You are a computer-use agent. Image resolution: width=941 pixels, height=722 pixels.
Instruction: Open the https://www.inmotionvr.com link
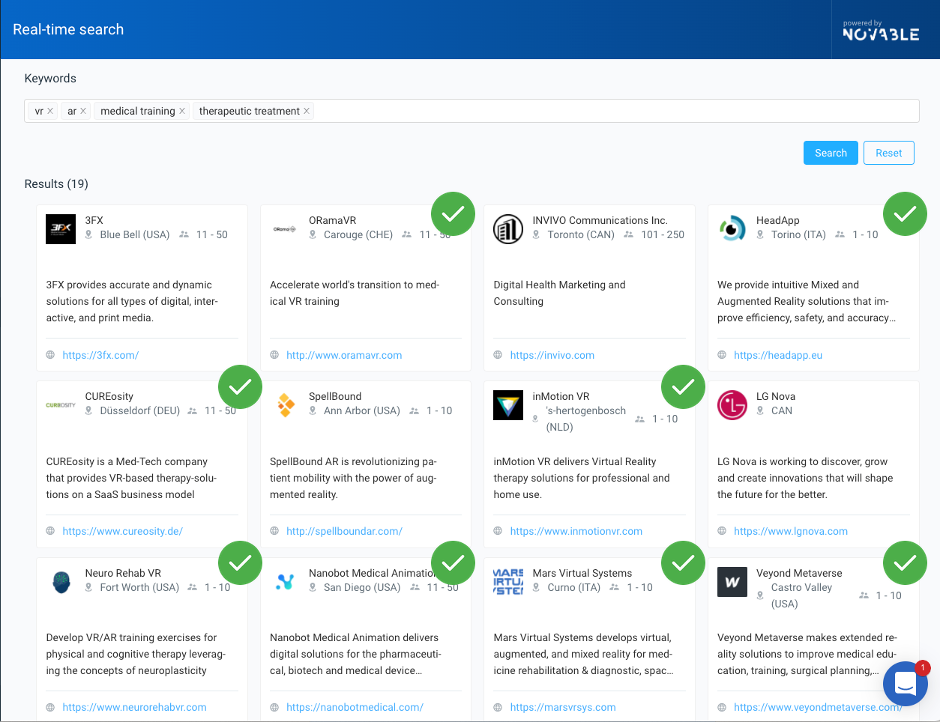[576, 531]
